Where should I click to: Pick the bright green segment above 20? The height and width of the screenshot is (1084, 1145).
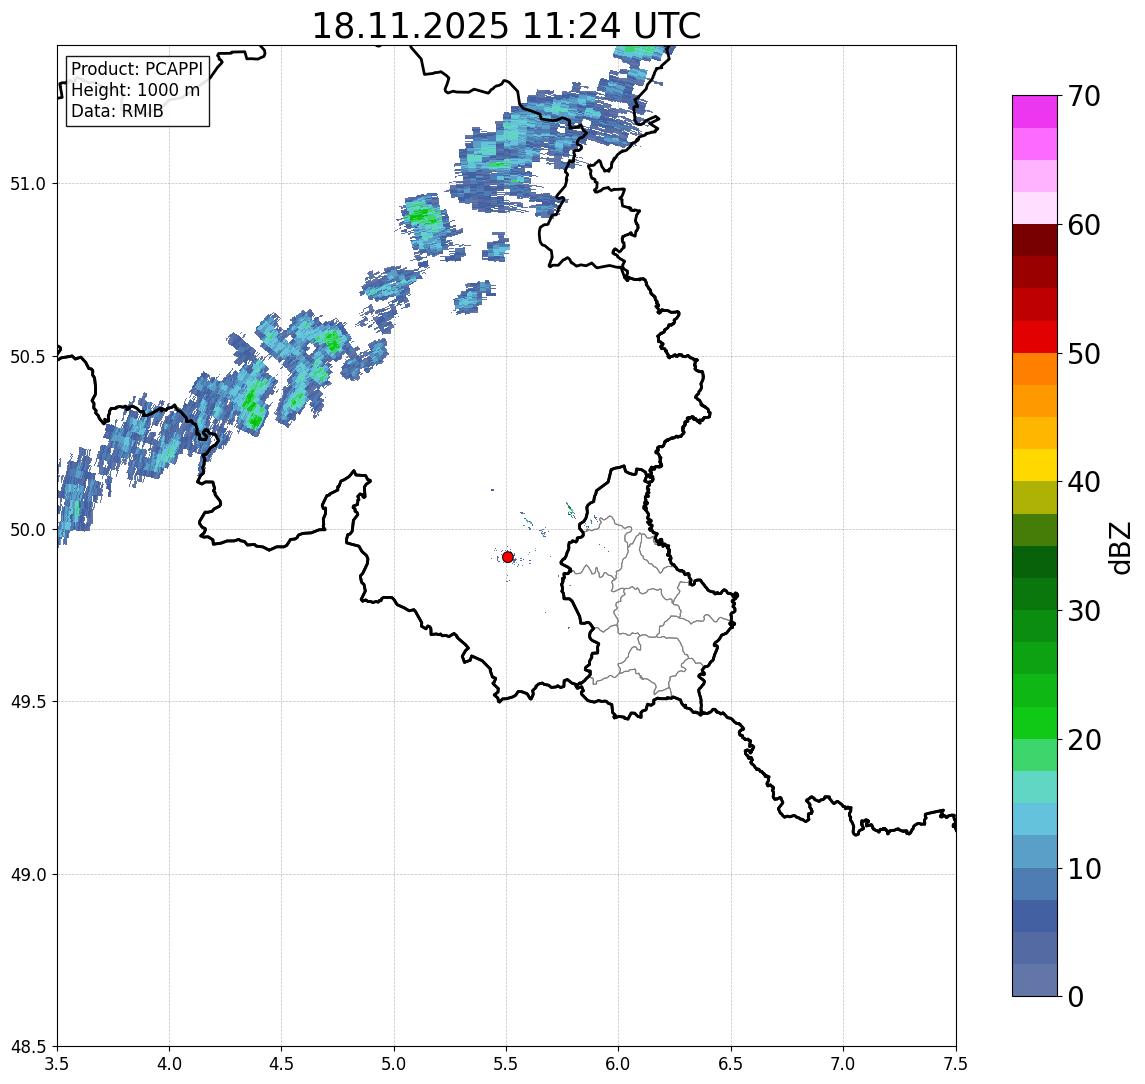1035,723
